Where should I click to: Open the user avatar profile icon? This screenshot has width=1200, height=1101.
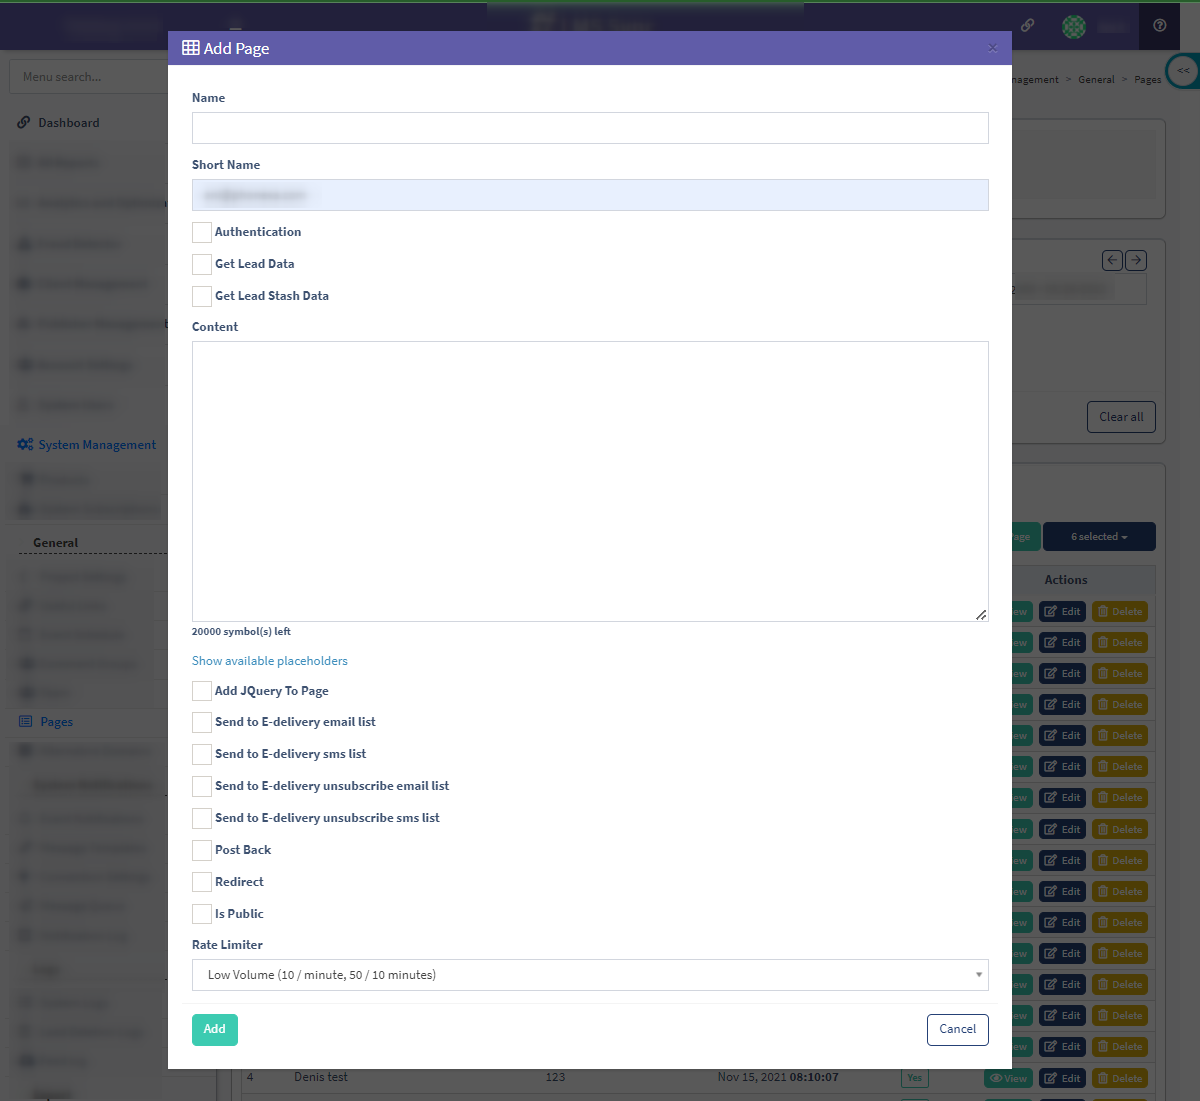coord(1074,27)
